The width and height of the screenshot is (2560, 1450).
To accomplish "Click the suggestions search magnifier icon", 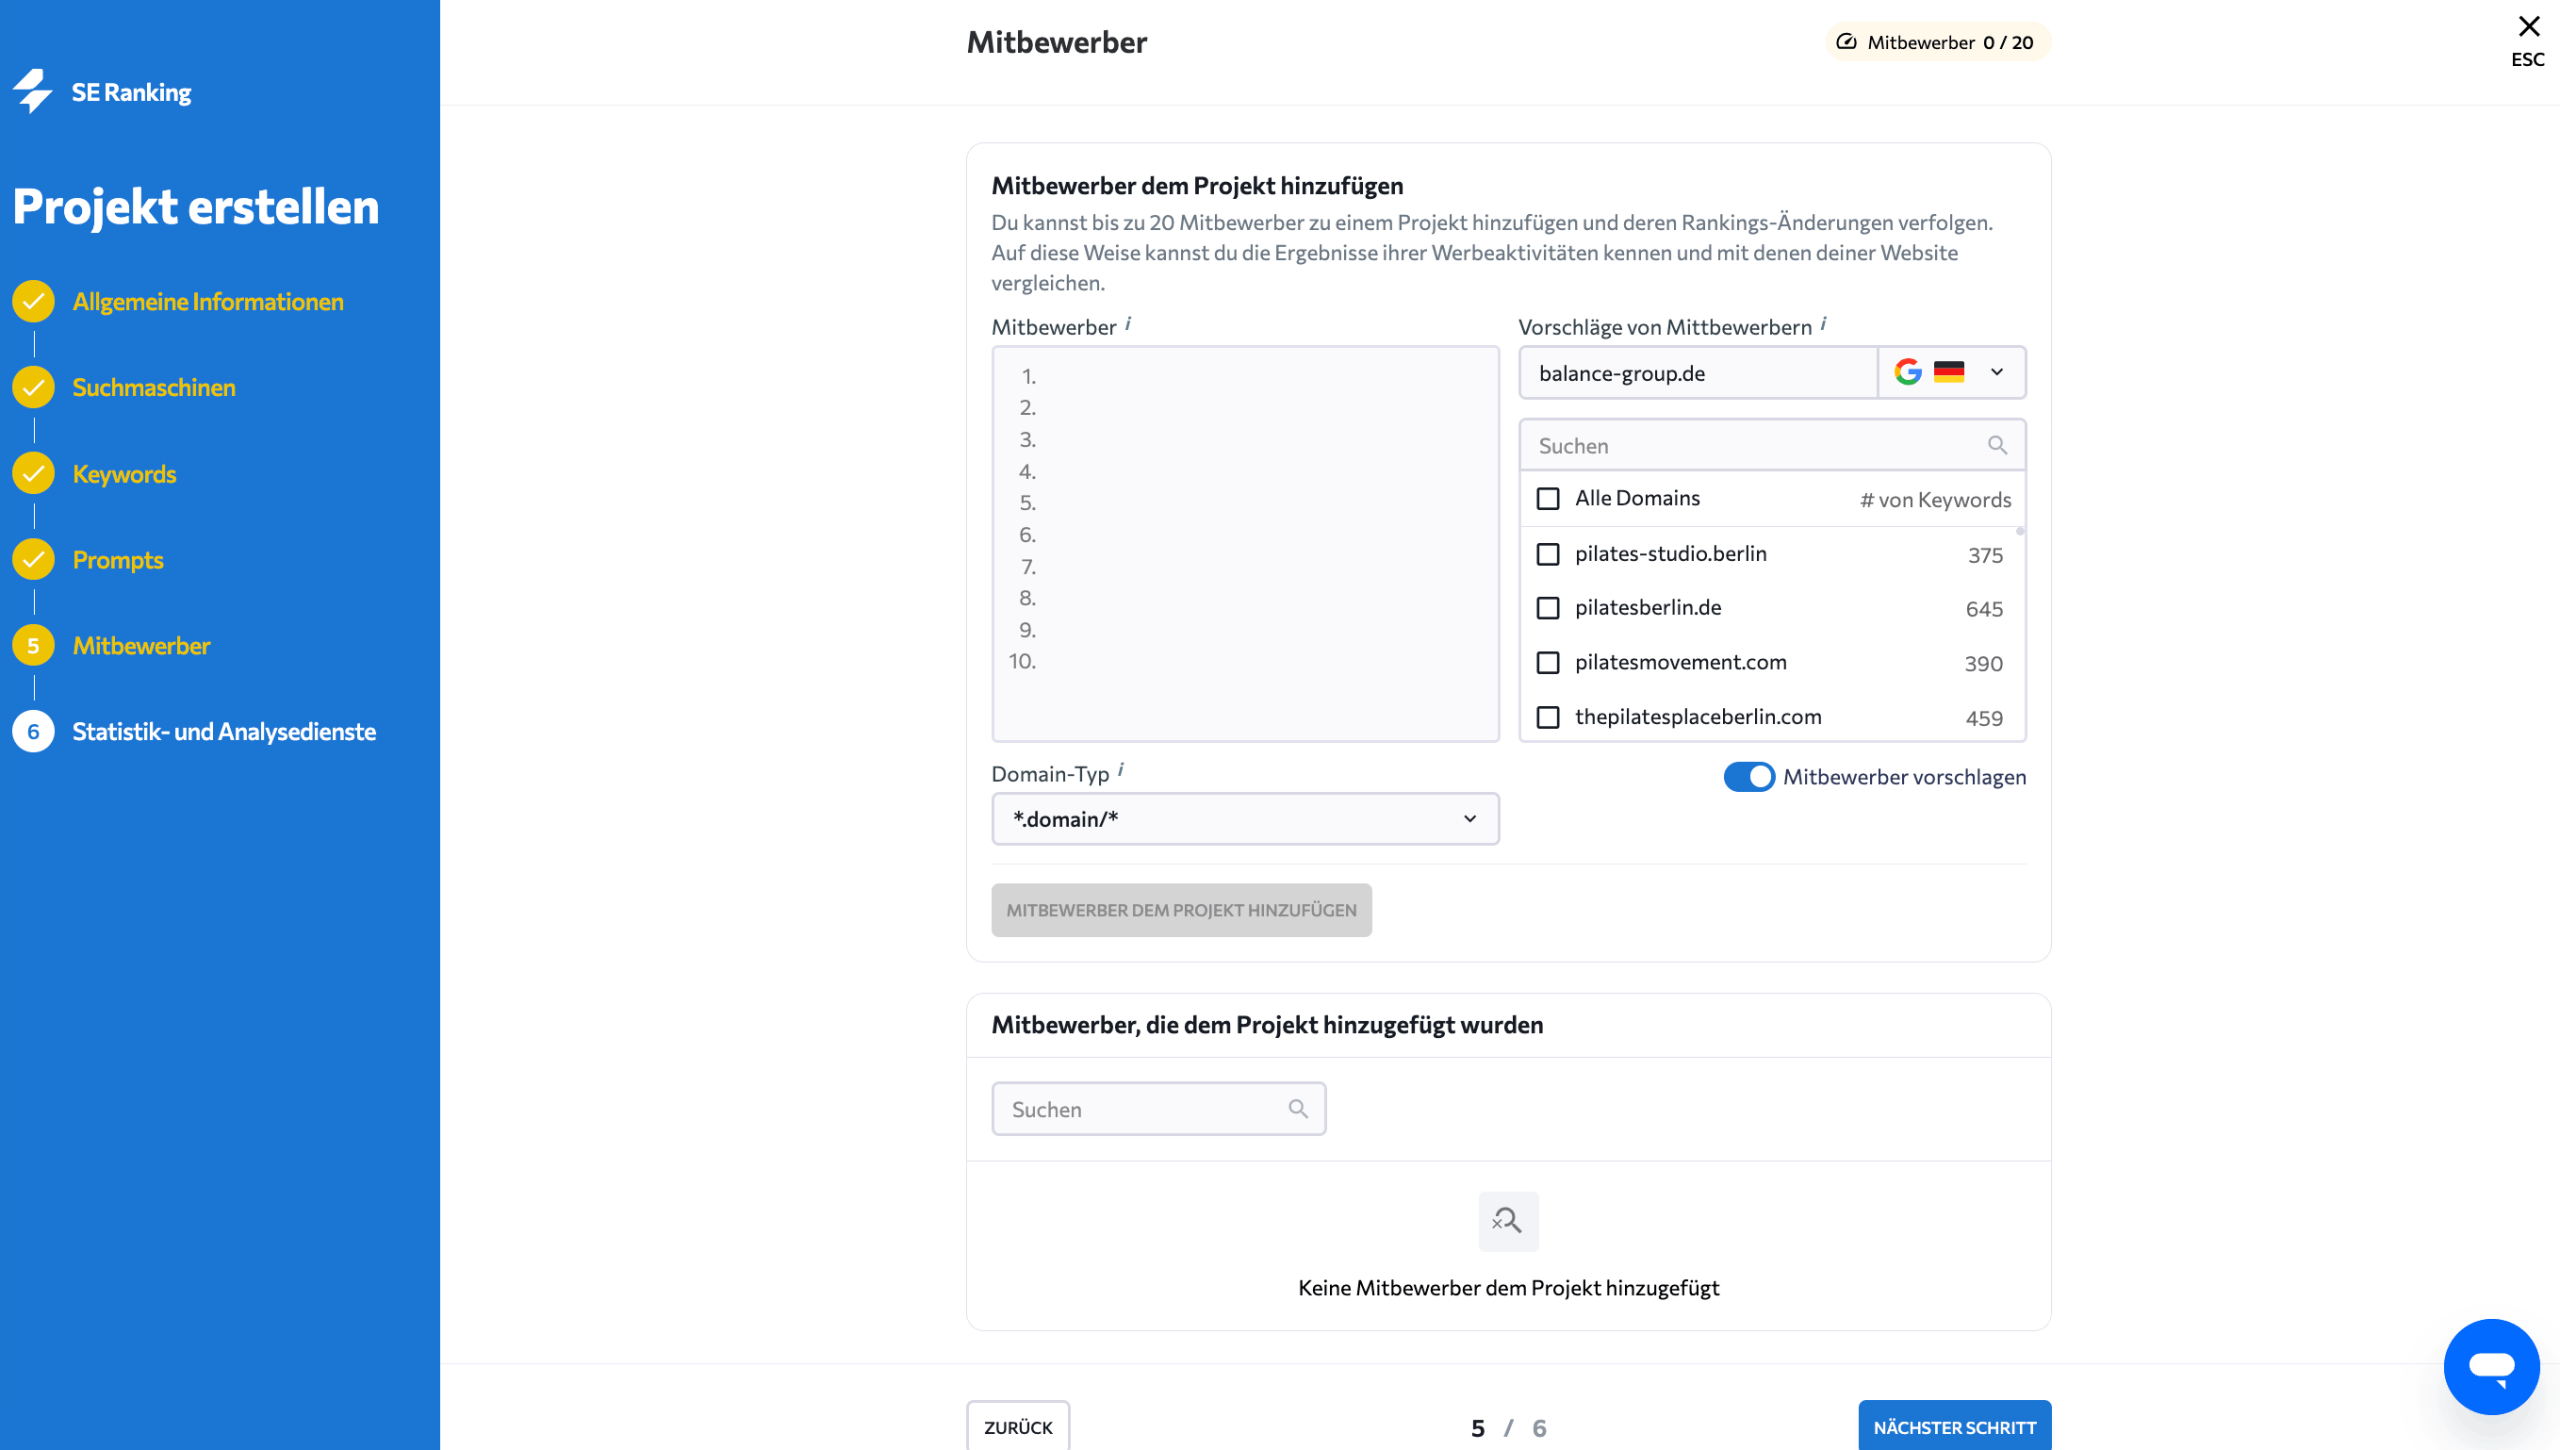I will point(1997,445).
